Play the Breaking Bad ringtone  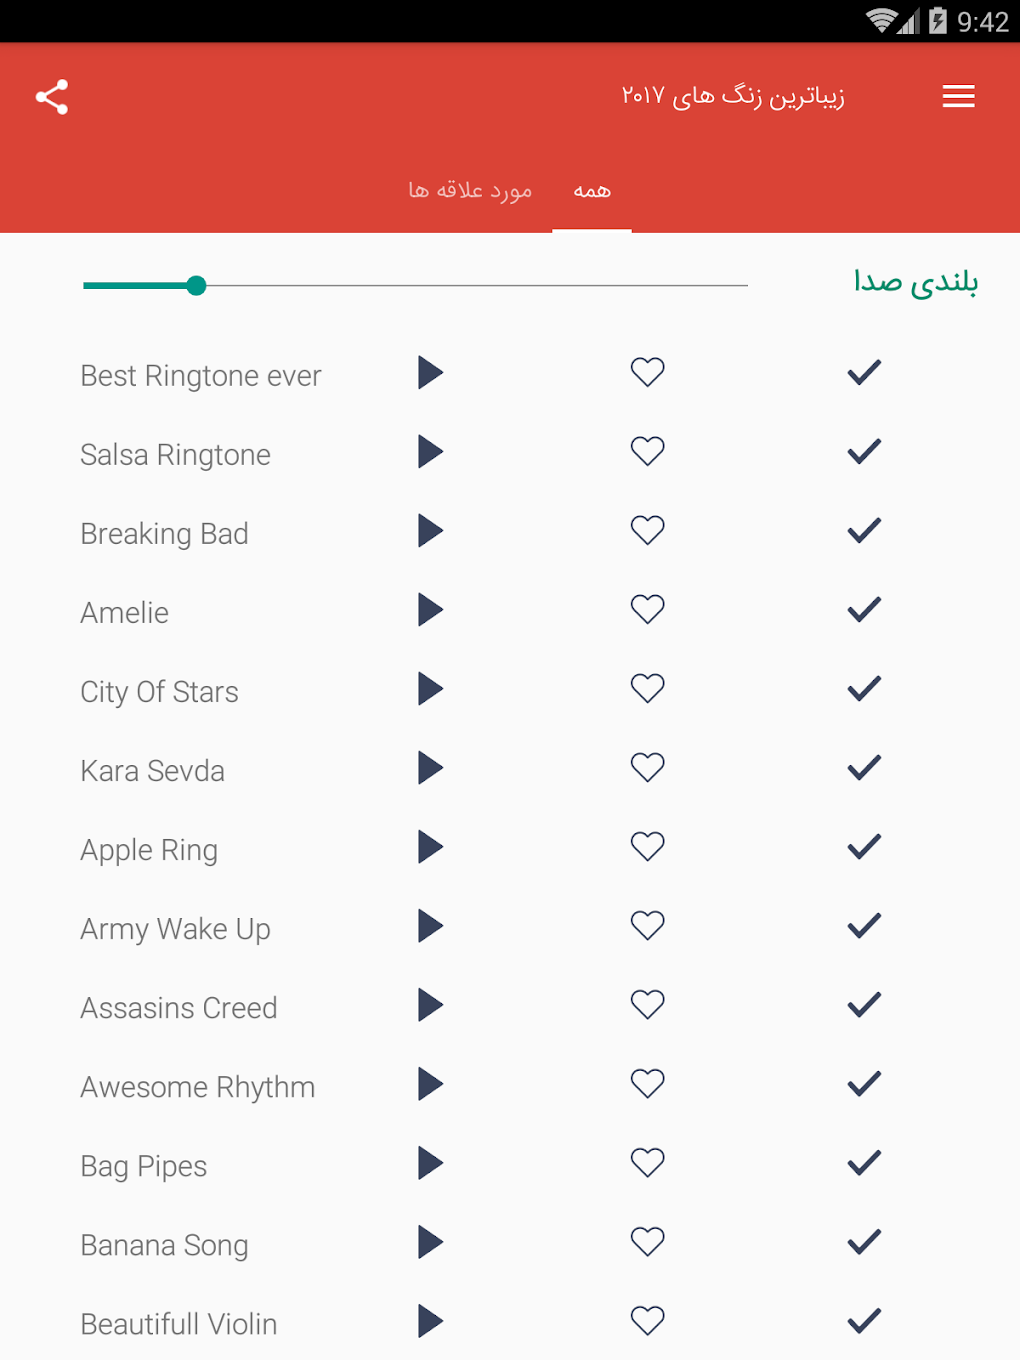click(430, 531)
